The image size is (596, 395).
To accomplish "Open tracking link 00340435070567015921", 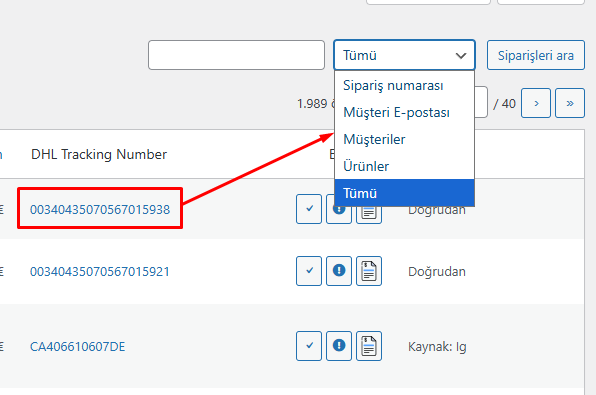I will click(100, 271).
